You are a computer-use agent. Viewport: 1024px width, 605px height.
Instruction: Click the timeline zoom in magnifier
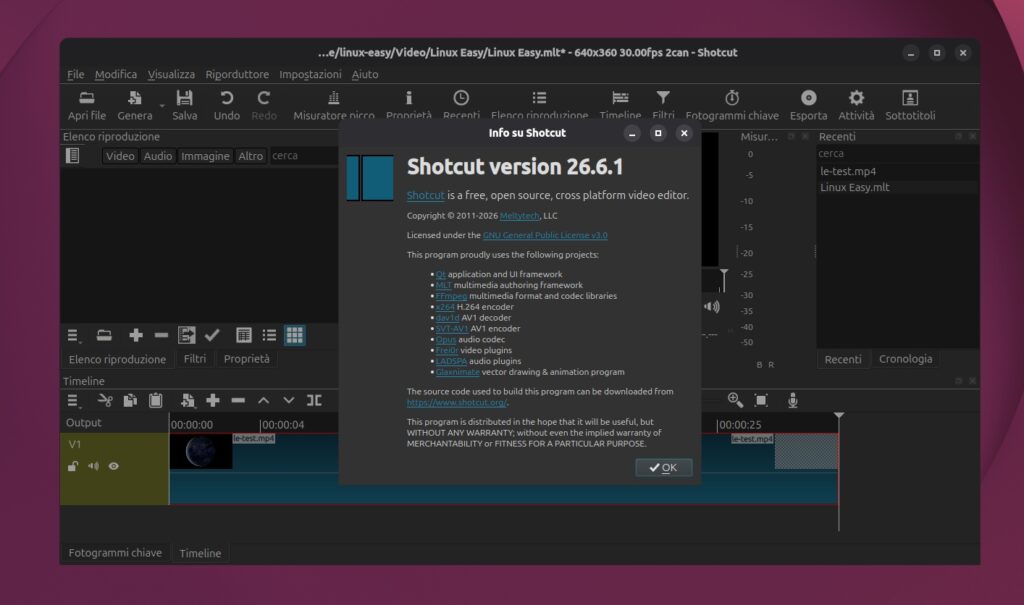point(735,401)
